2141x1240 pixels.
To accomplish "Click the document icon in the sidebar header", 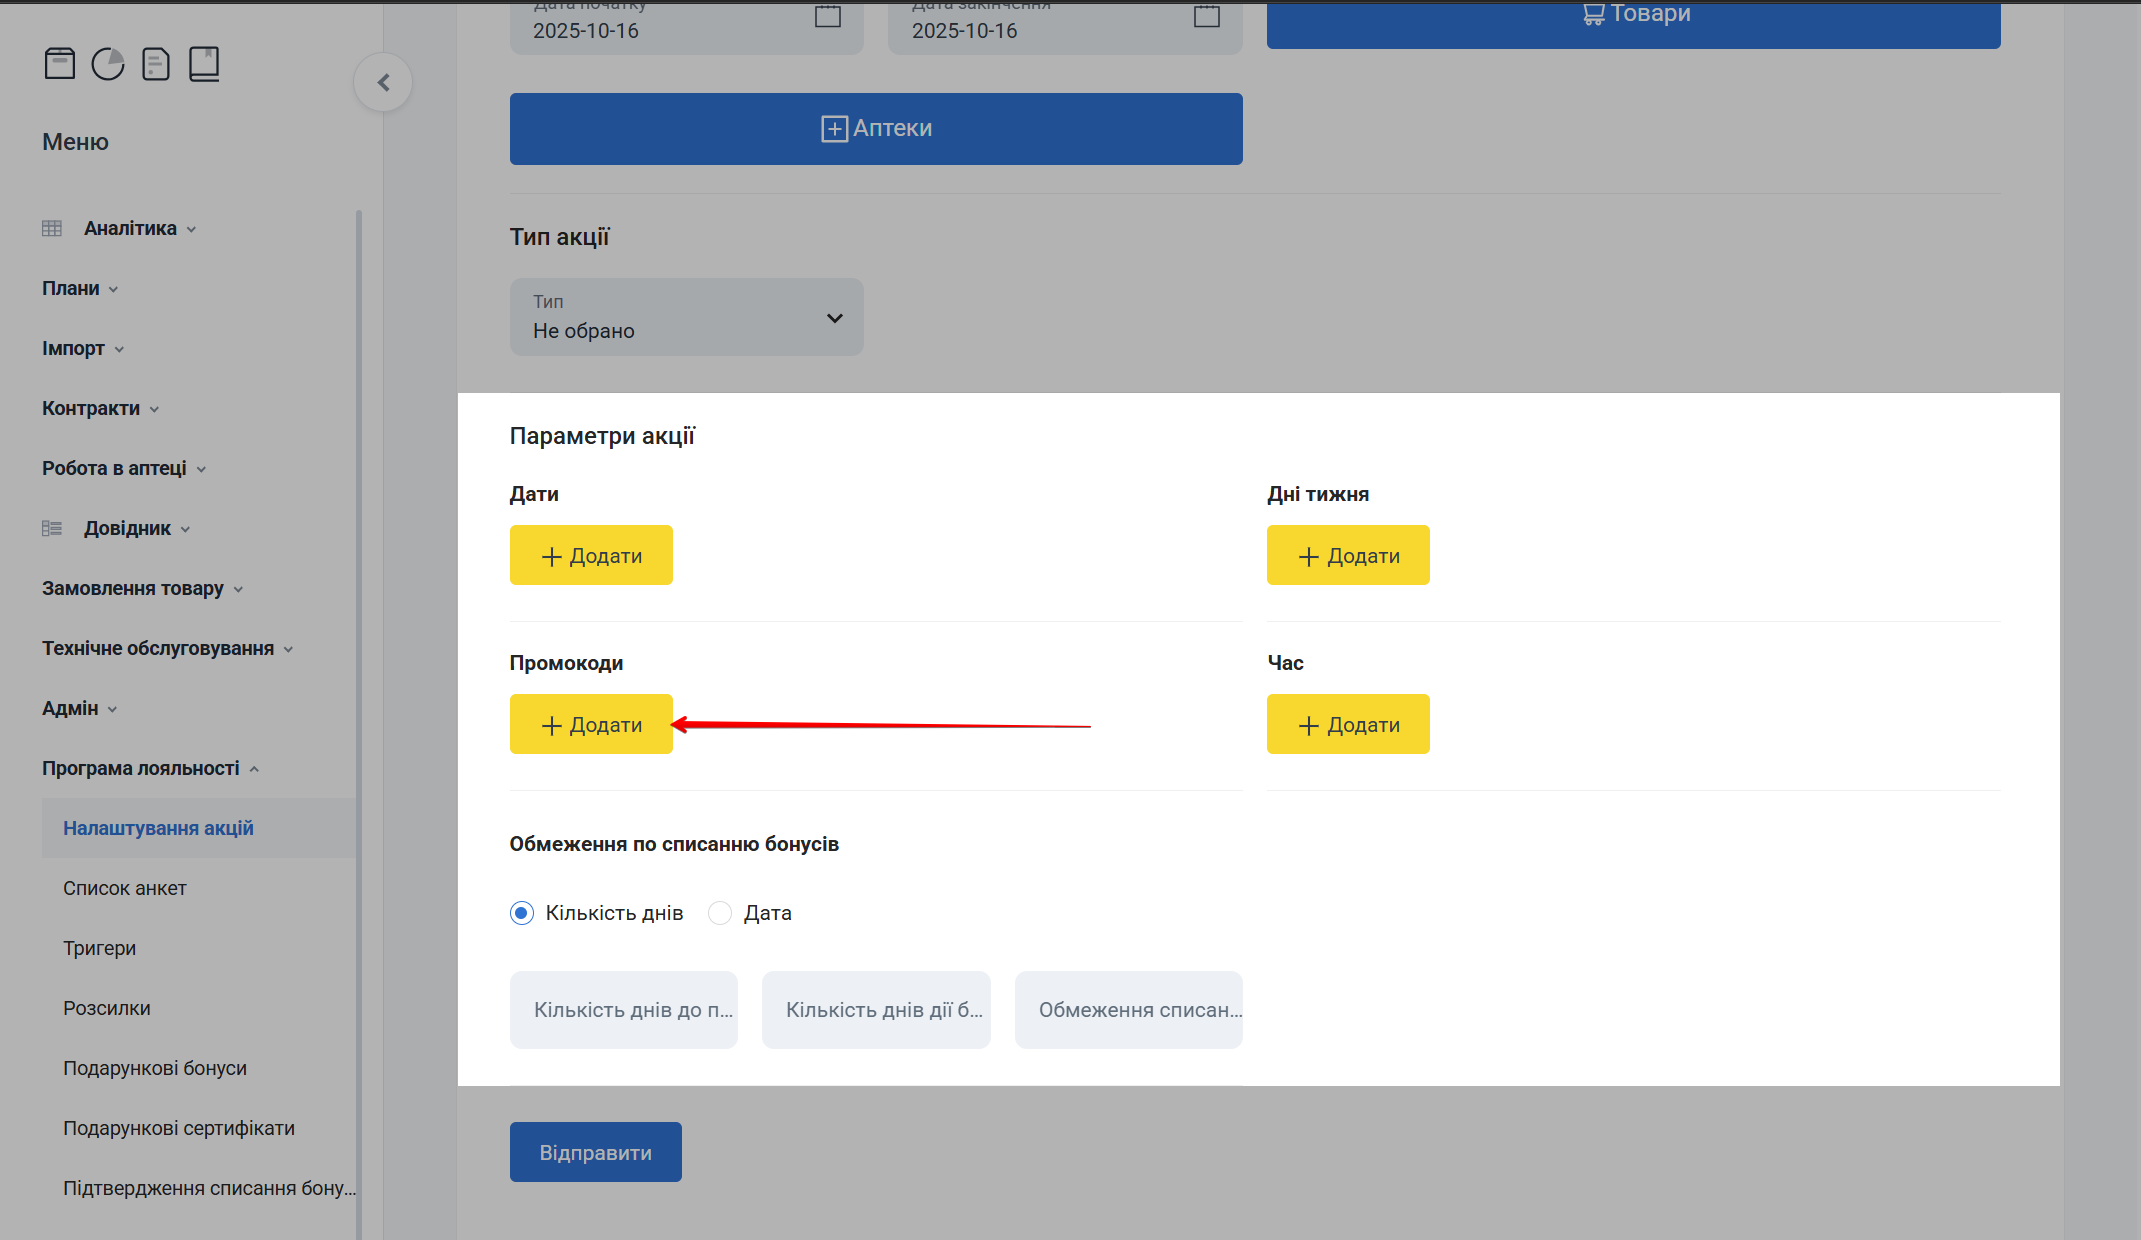I will pyautogui.click(x=156, y=64).
